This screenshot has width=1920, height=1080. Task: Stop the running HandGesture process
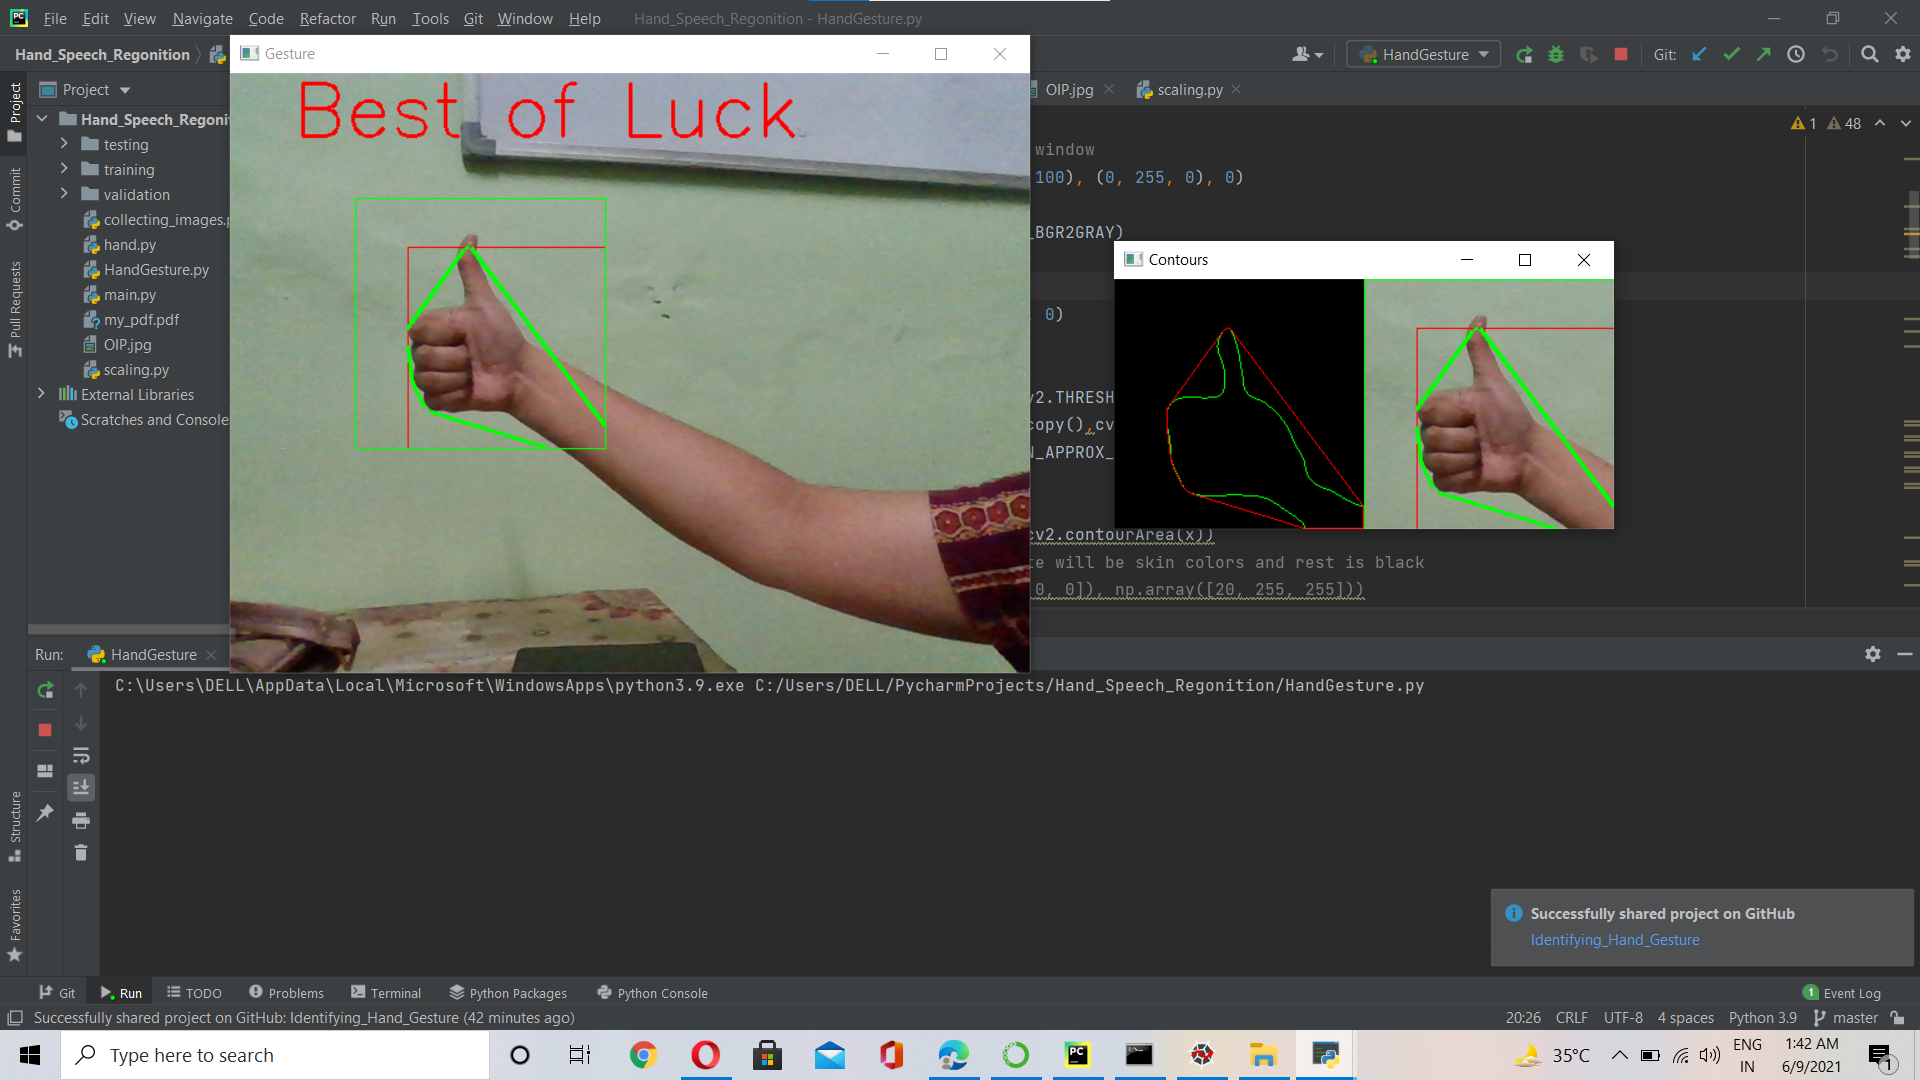(1620, 54)
